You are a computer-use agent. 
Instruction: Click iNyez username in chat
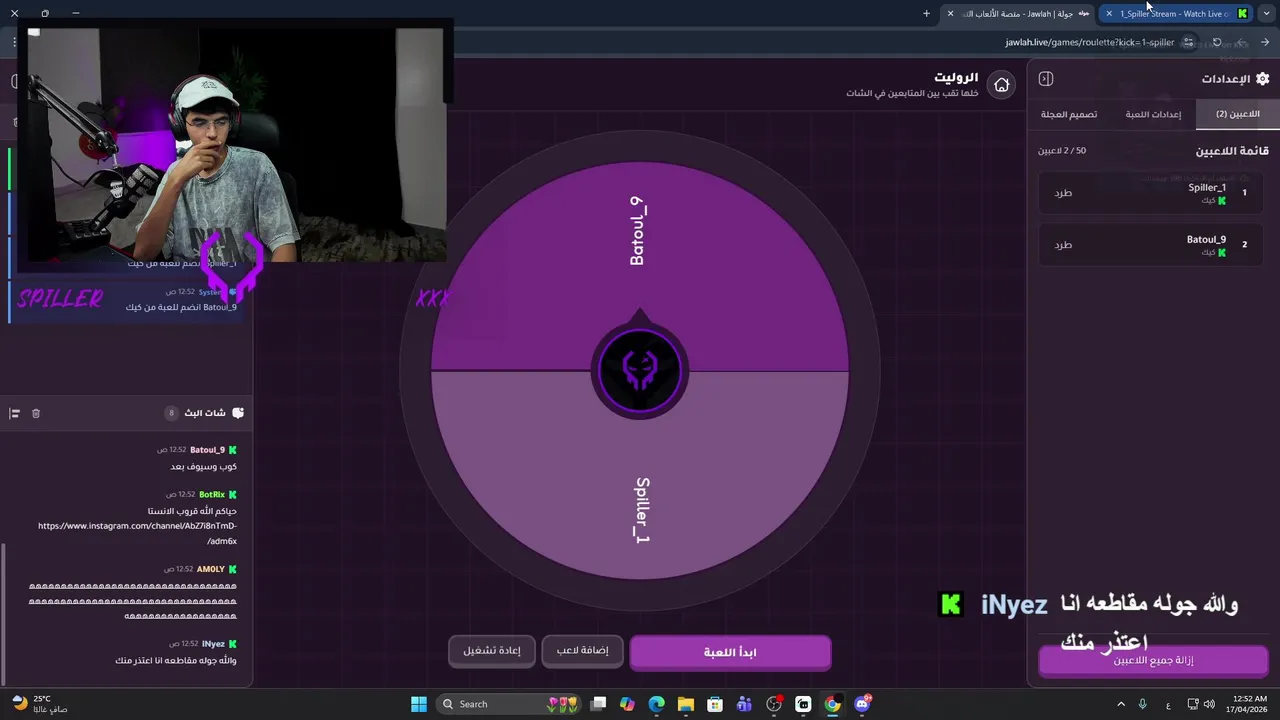pos(213,644)
